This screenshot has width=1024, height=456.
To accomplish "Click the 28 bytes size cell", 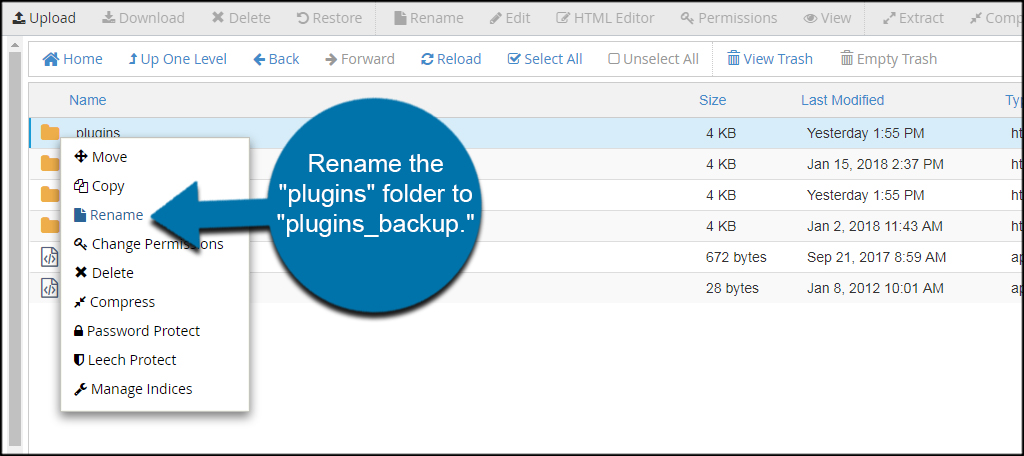I will point(732,288).
